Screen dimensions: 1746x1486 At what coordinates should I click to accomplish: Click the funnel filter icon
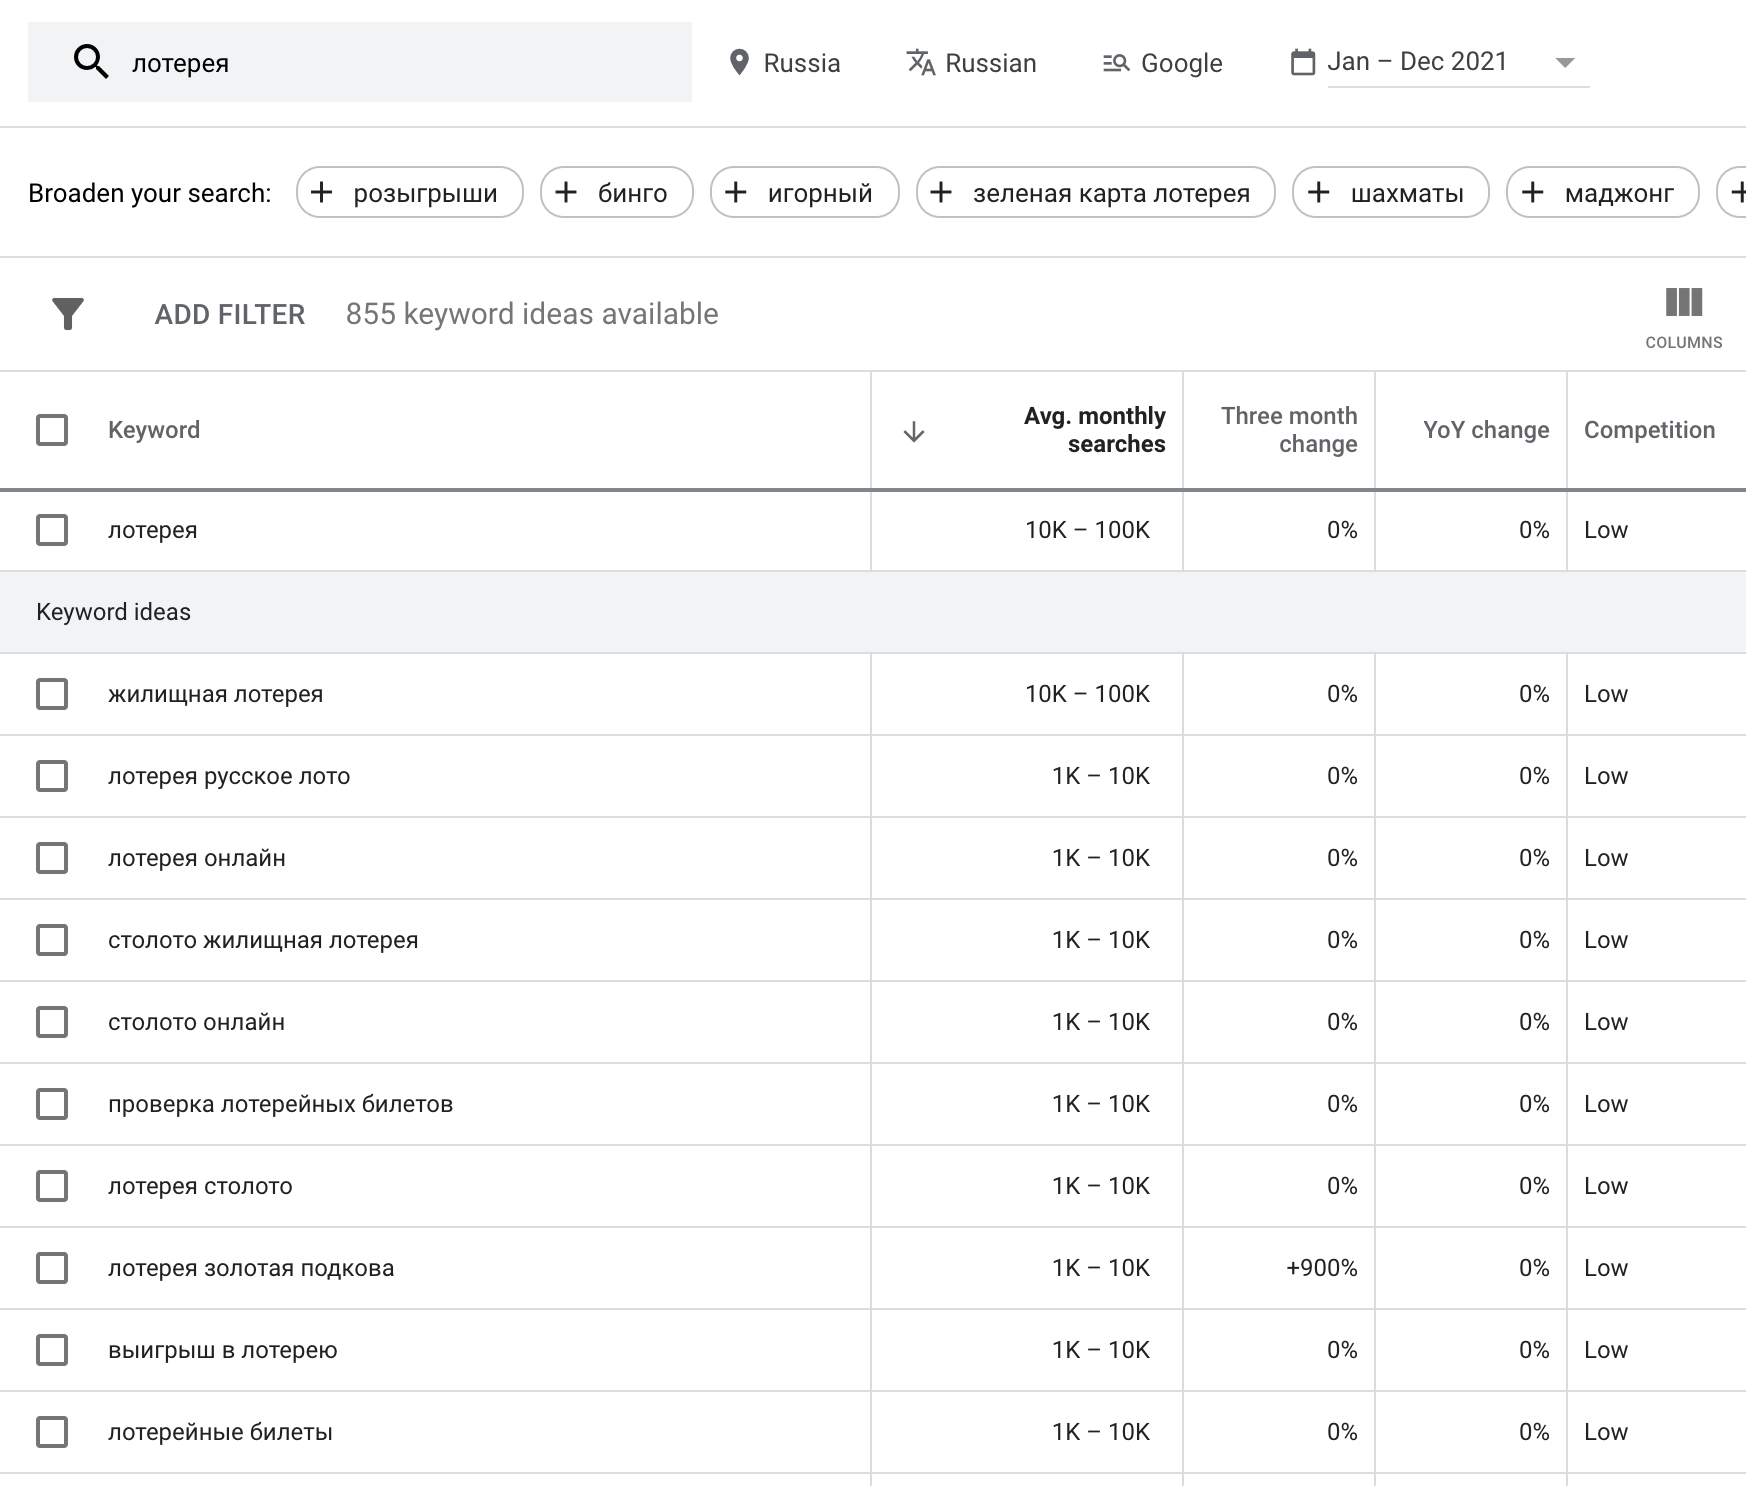pyautogui.click(x=68, y=314)
